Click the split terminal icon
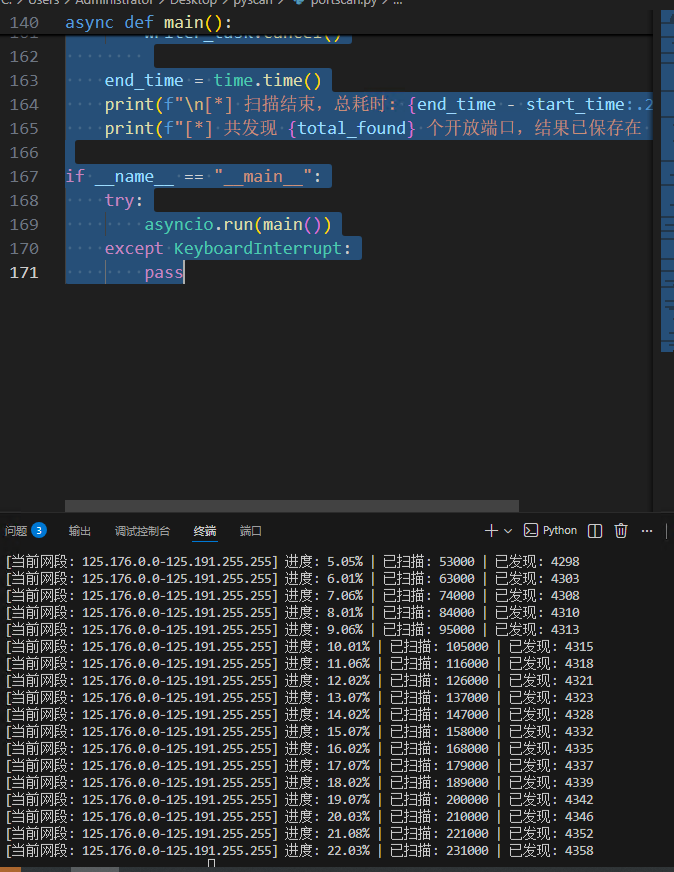 coord(594,531)
